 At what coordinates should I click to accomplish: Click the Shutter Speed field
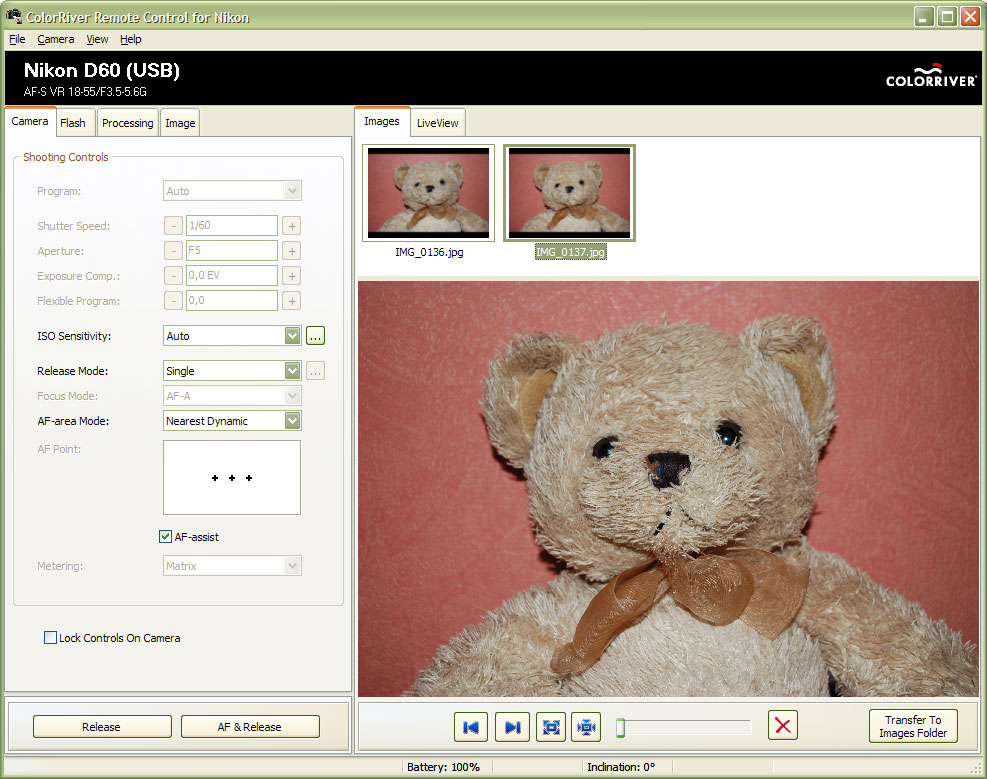tap(232, 225)
